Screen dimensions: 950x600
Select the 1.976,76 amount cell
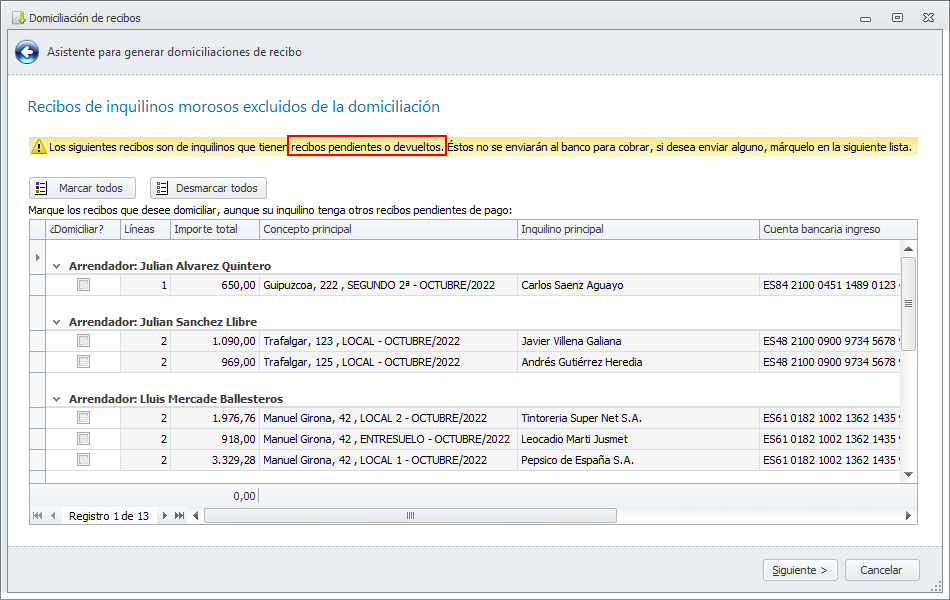click(x=215, y=418)
